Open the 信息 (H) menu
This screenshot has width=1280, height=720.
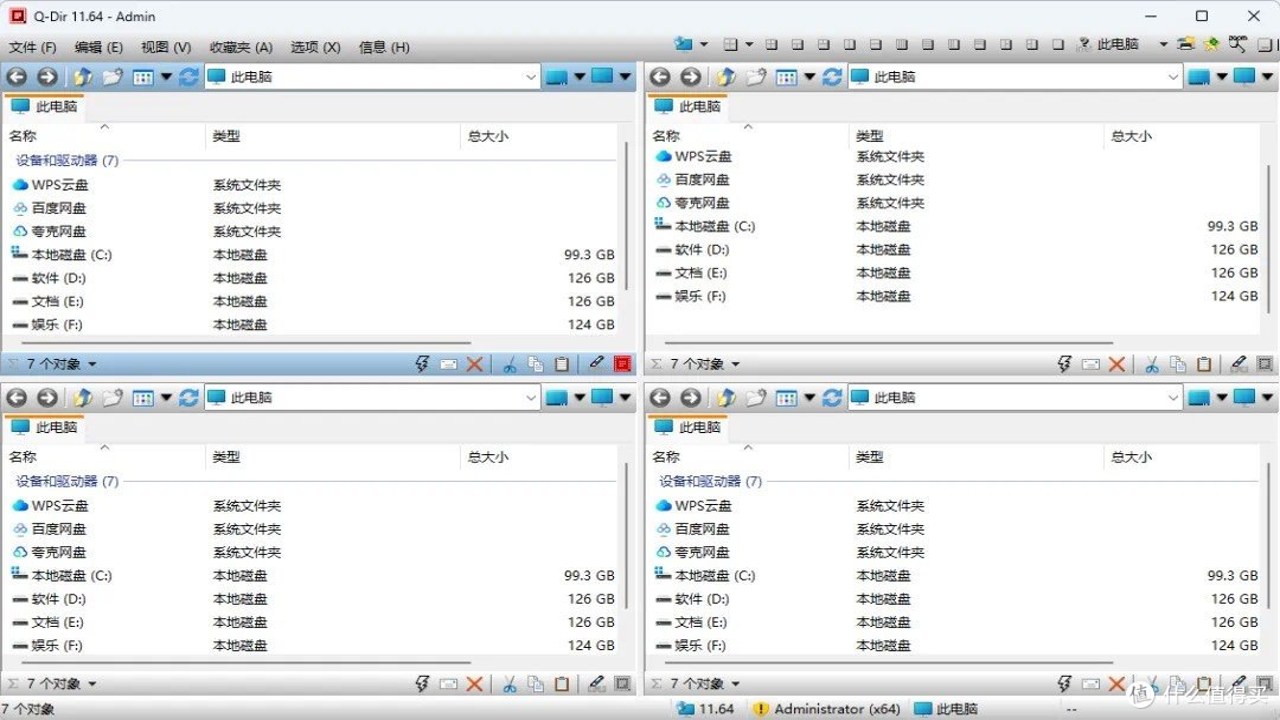tap(384, 47)
